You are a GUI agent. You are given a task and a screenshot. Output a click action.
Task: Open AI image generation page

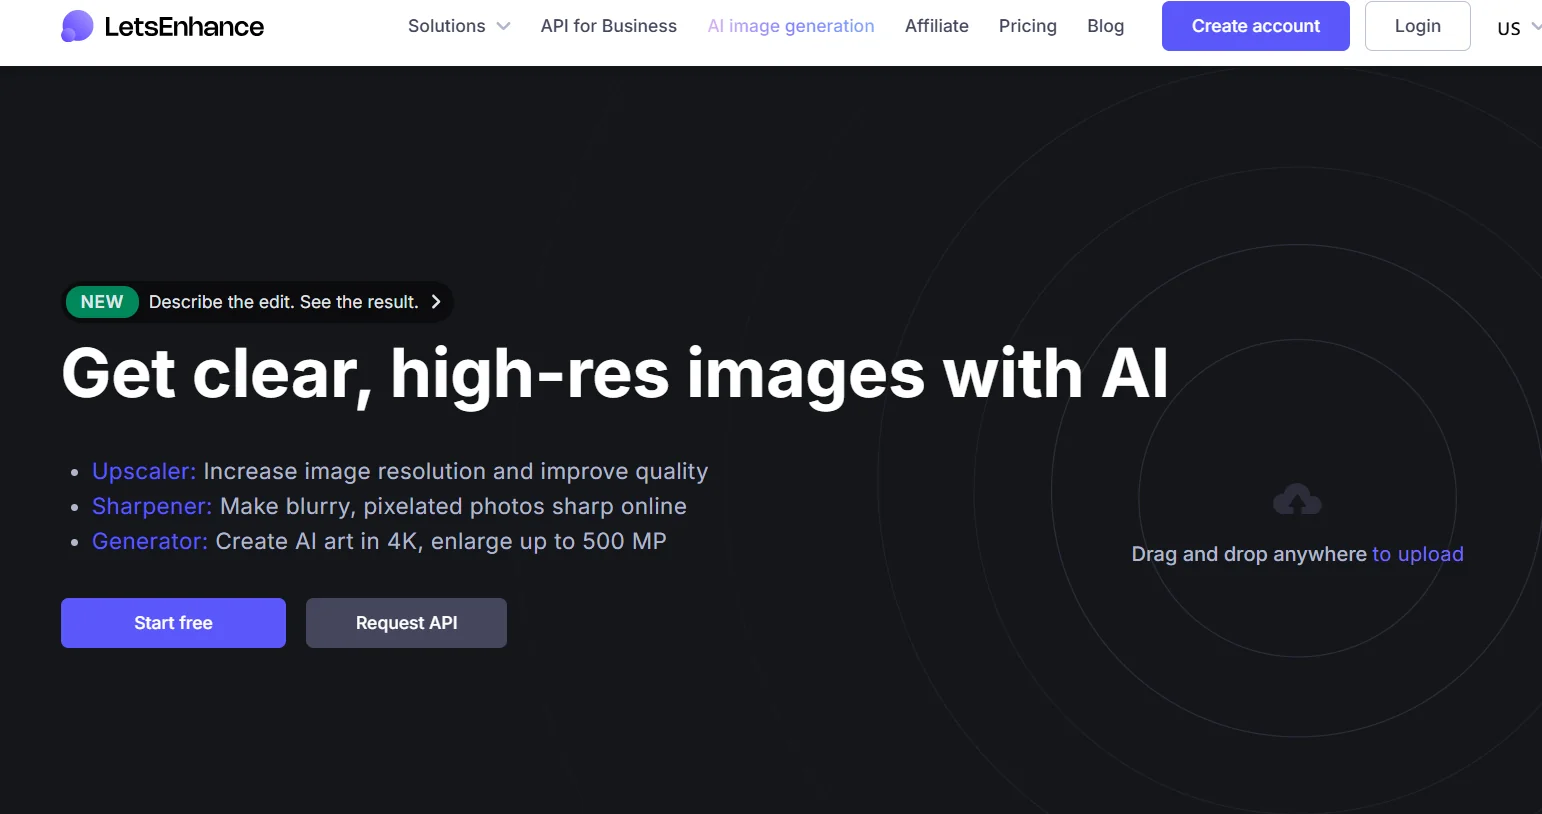click(x=790, y=26)
